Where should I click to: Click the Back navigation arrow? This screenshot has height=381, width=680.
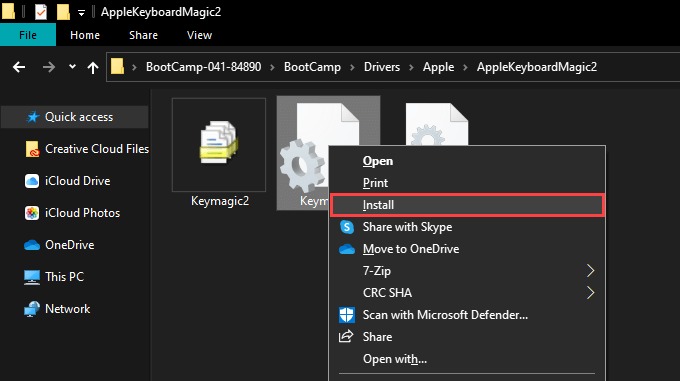pyautogui.click(x=19, y=67)
